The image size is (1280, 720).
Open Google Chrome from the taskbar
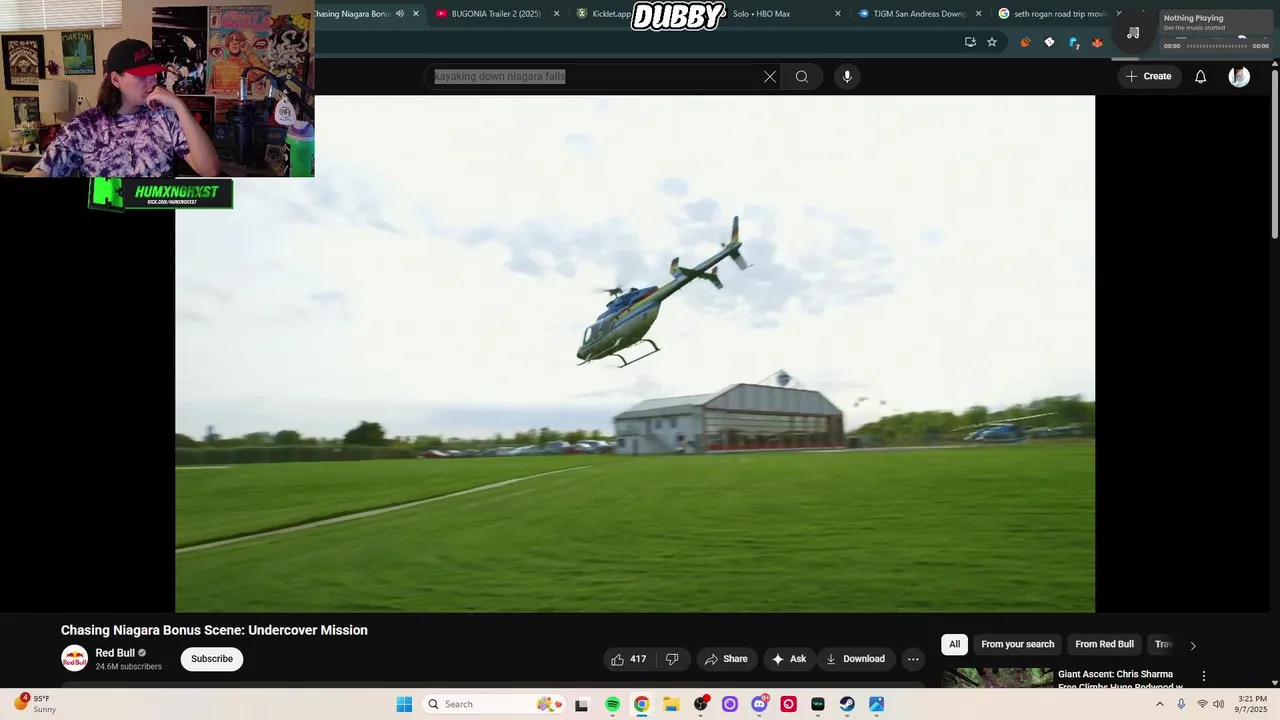[x=642, y=704]
